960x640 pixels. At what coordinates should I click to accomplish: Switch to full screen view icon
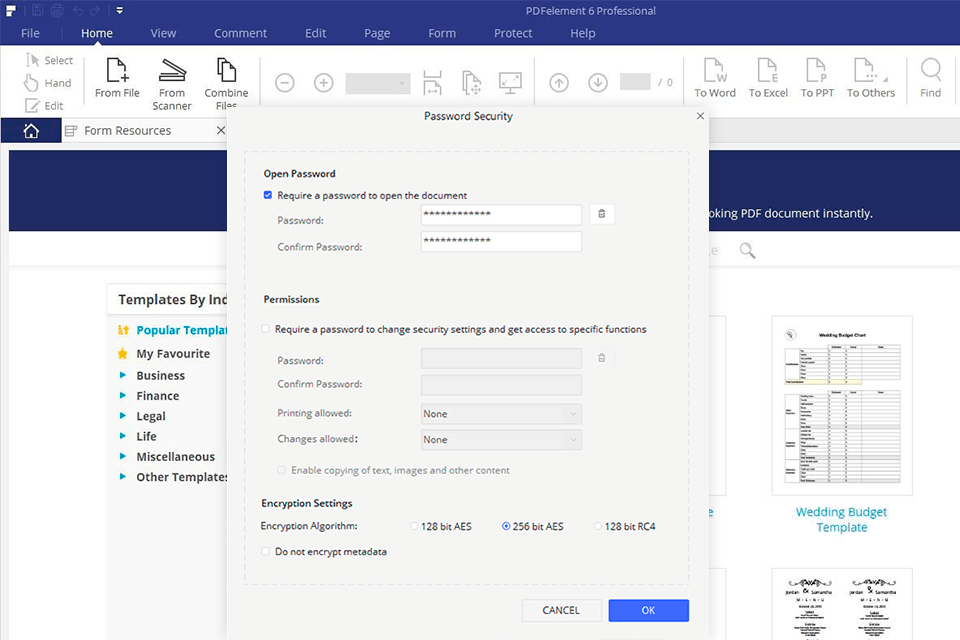pos(510,83)
